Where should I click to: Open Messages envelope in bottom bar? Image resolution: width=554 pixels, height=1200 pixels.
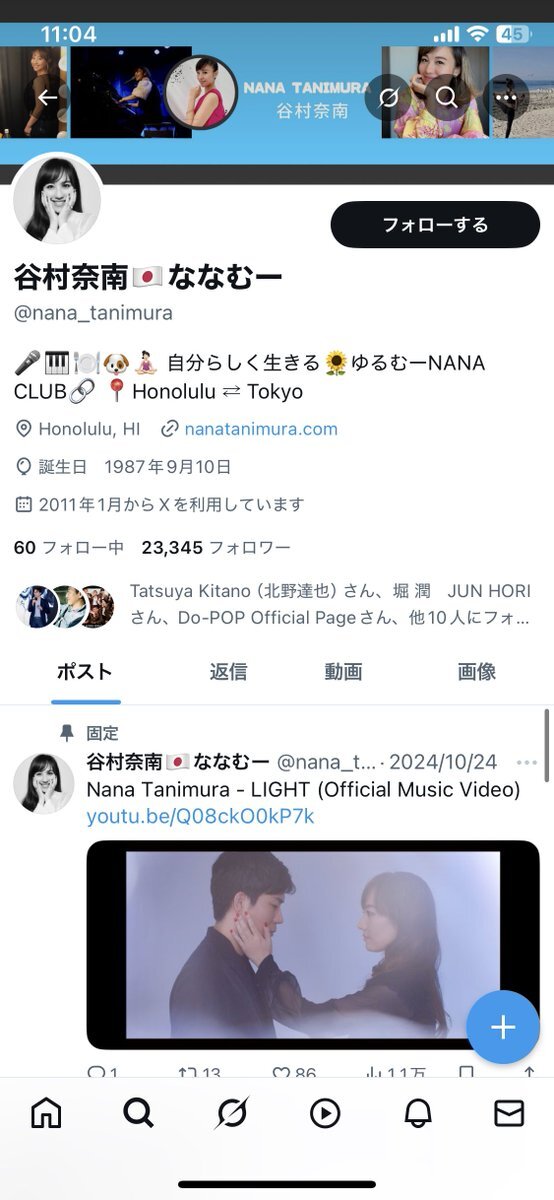point(509,1112)
